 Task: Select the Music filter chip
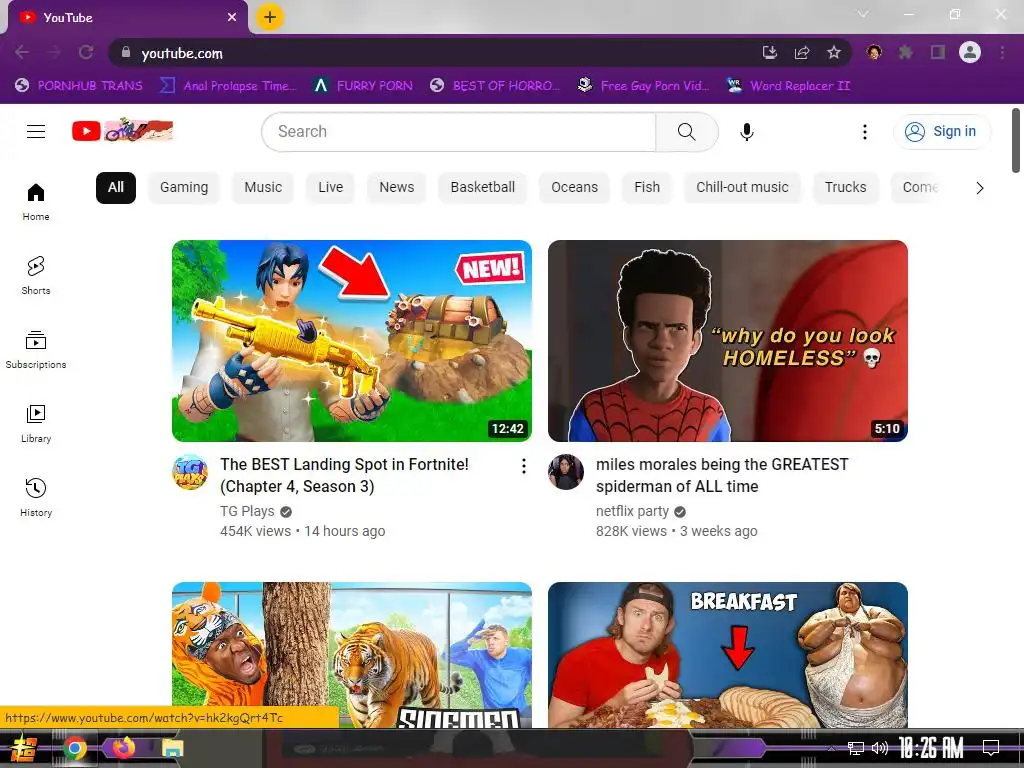263,187
